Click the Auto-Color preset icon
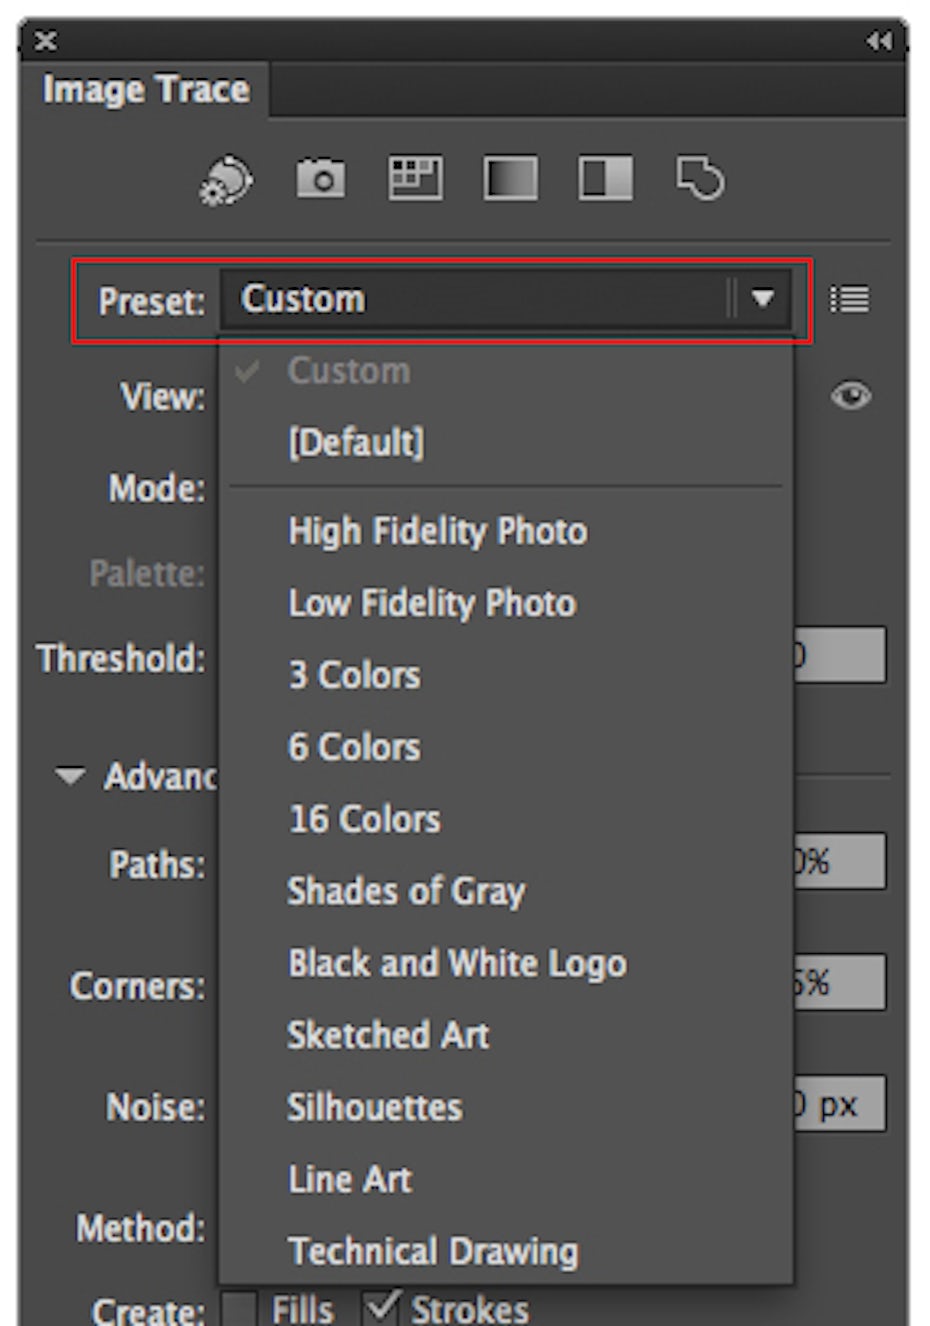 (227, 180)
